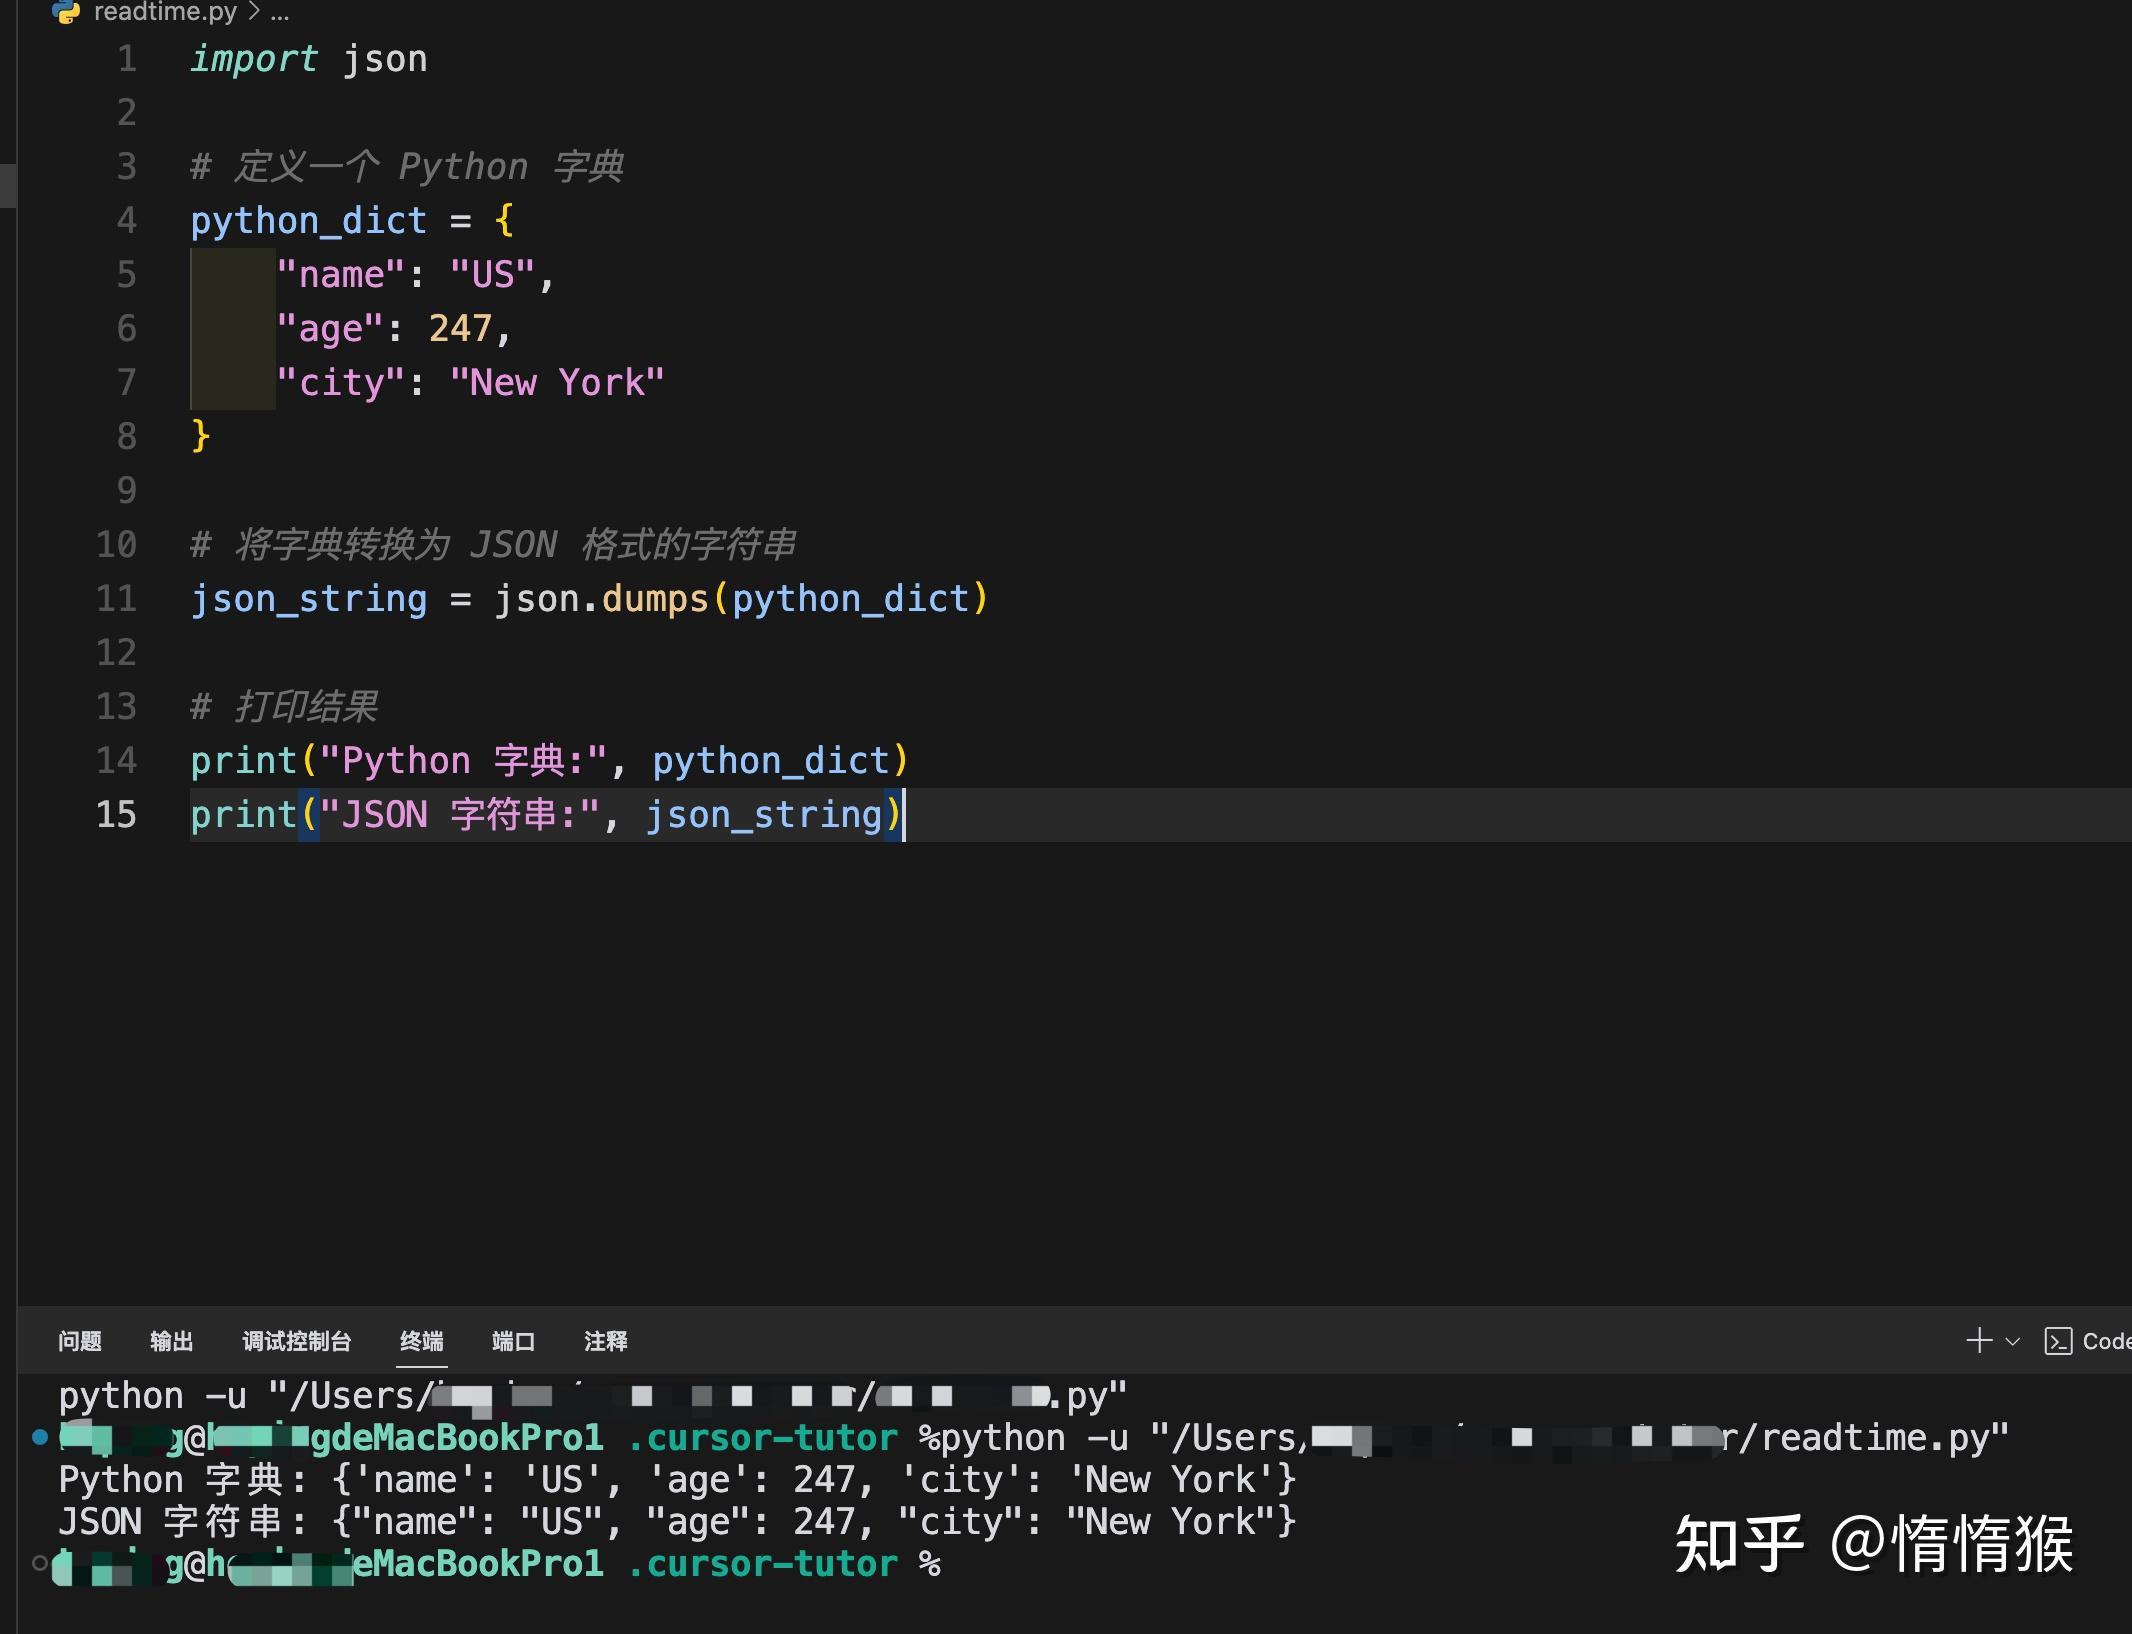Open the 输出 panel tab
Viewport: 2132px width, 1634px height.
click(x=171, y=1341)
